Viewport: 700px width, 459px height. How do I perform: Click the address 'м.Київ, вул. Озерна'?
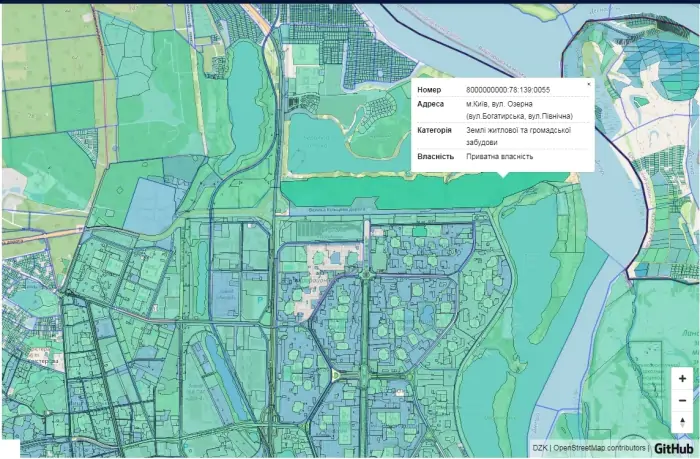tap(499, 104)
